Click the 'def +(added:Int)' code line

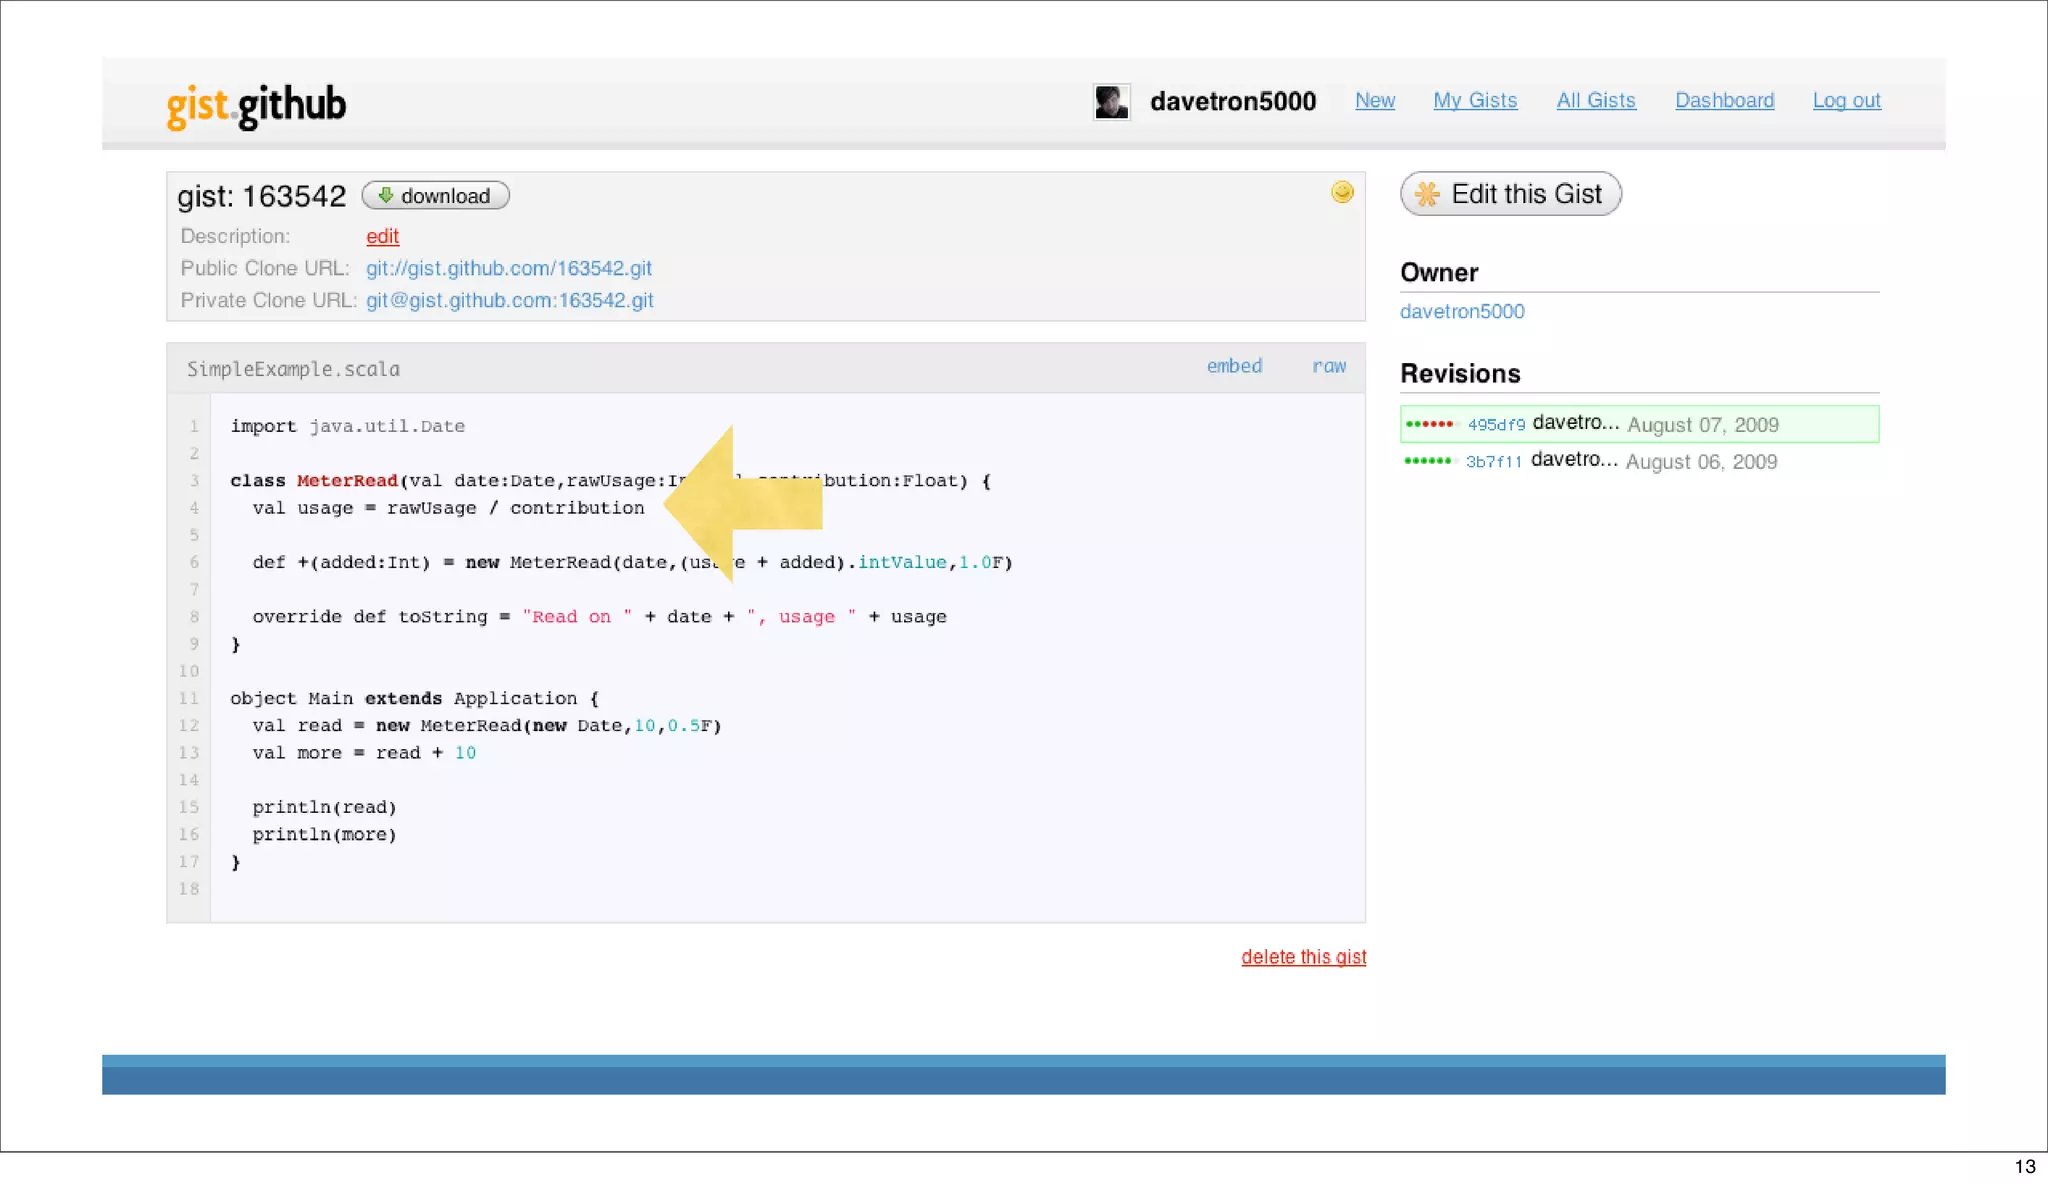(x=632, y=562)
